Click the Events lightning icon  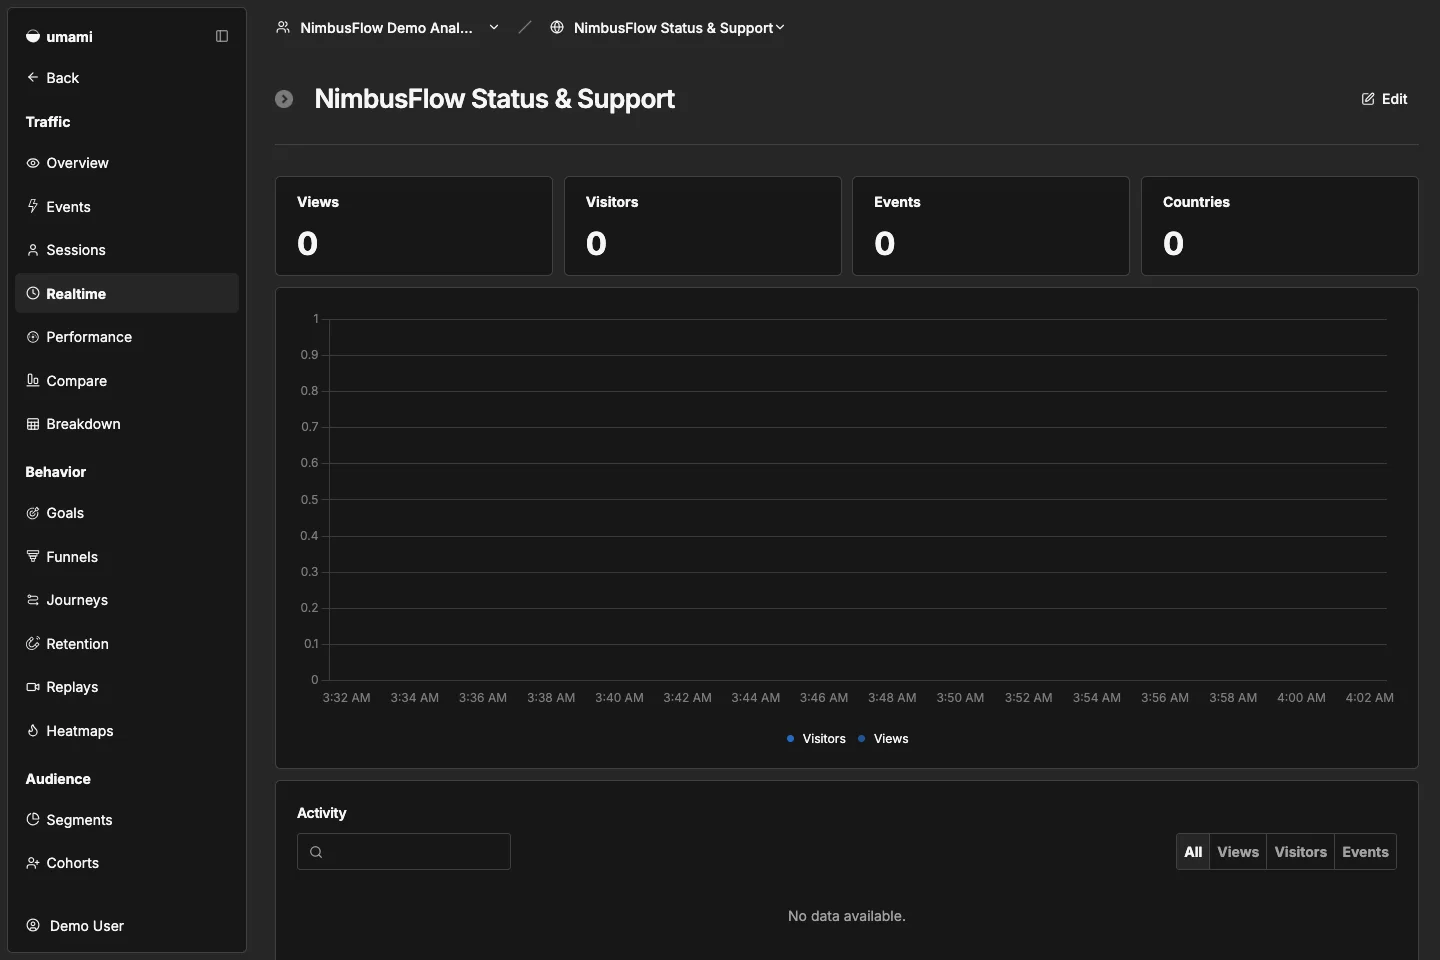(x=33, y=206)
